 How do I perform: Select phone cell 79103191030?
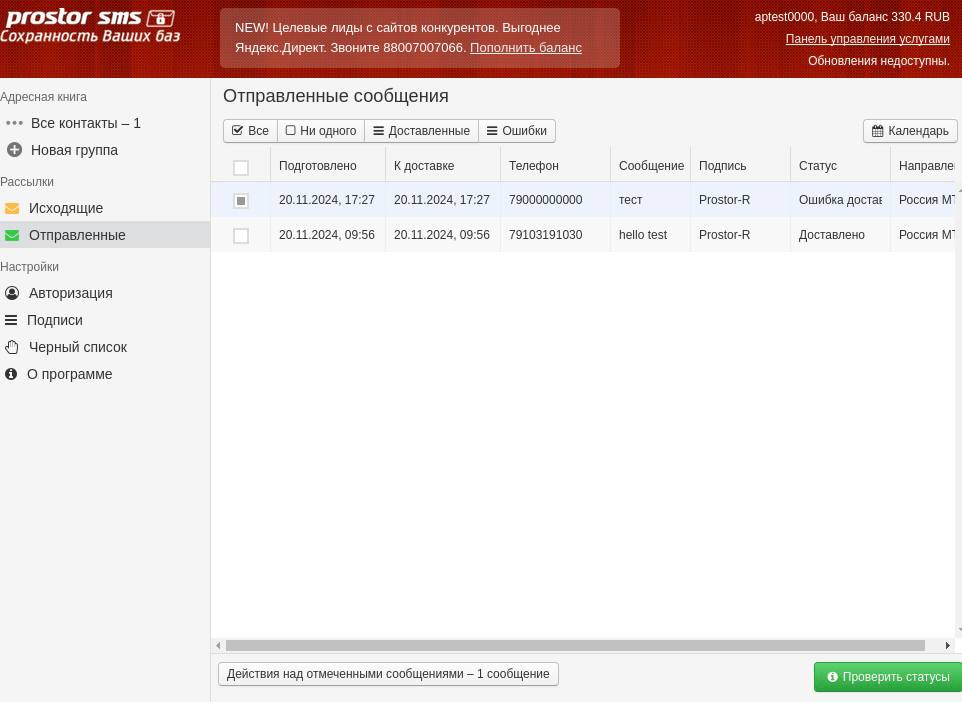(x=545, y=234)
